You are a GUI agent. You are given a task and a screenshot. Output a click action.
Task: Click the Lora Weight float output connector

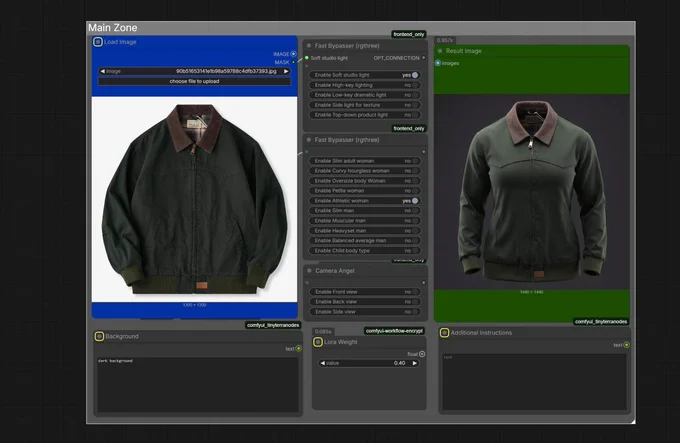click(422, 354)
